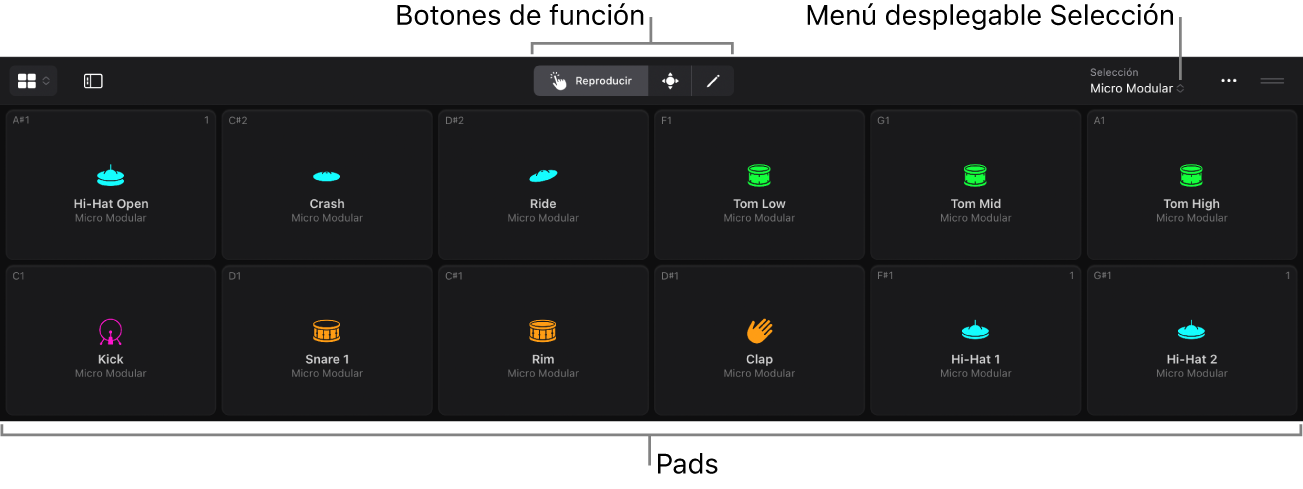Click the Hi-Hat 2 pad name
Viewport: 1303px width, 489px height.
[1192, 359]
